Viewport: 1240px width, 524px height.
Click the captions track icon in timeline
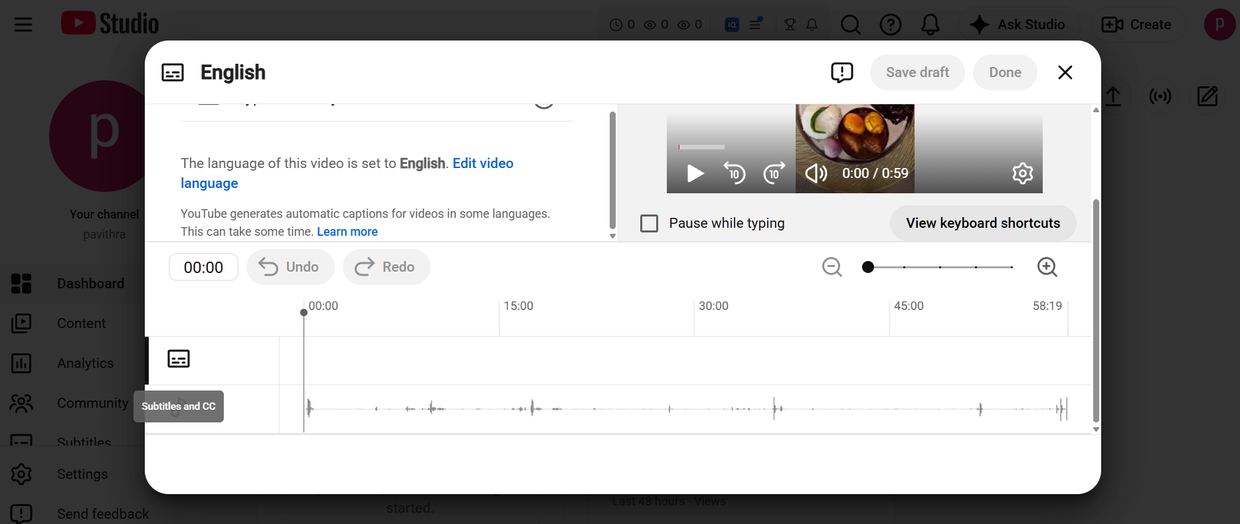pos(179,359)
